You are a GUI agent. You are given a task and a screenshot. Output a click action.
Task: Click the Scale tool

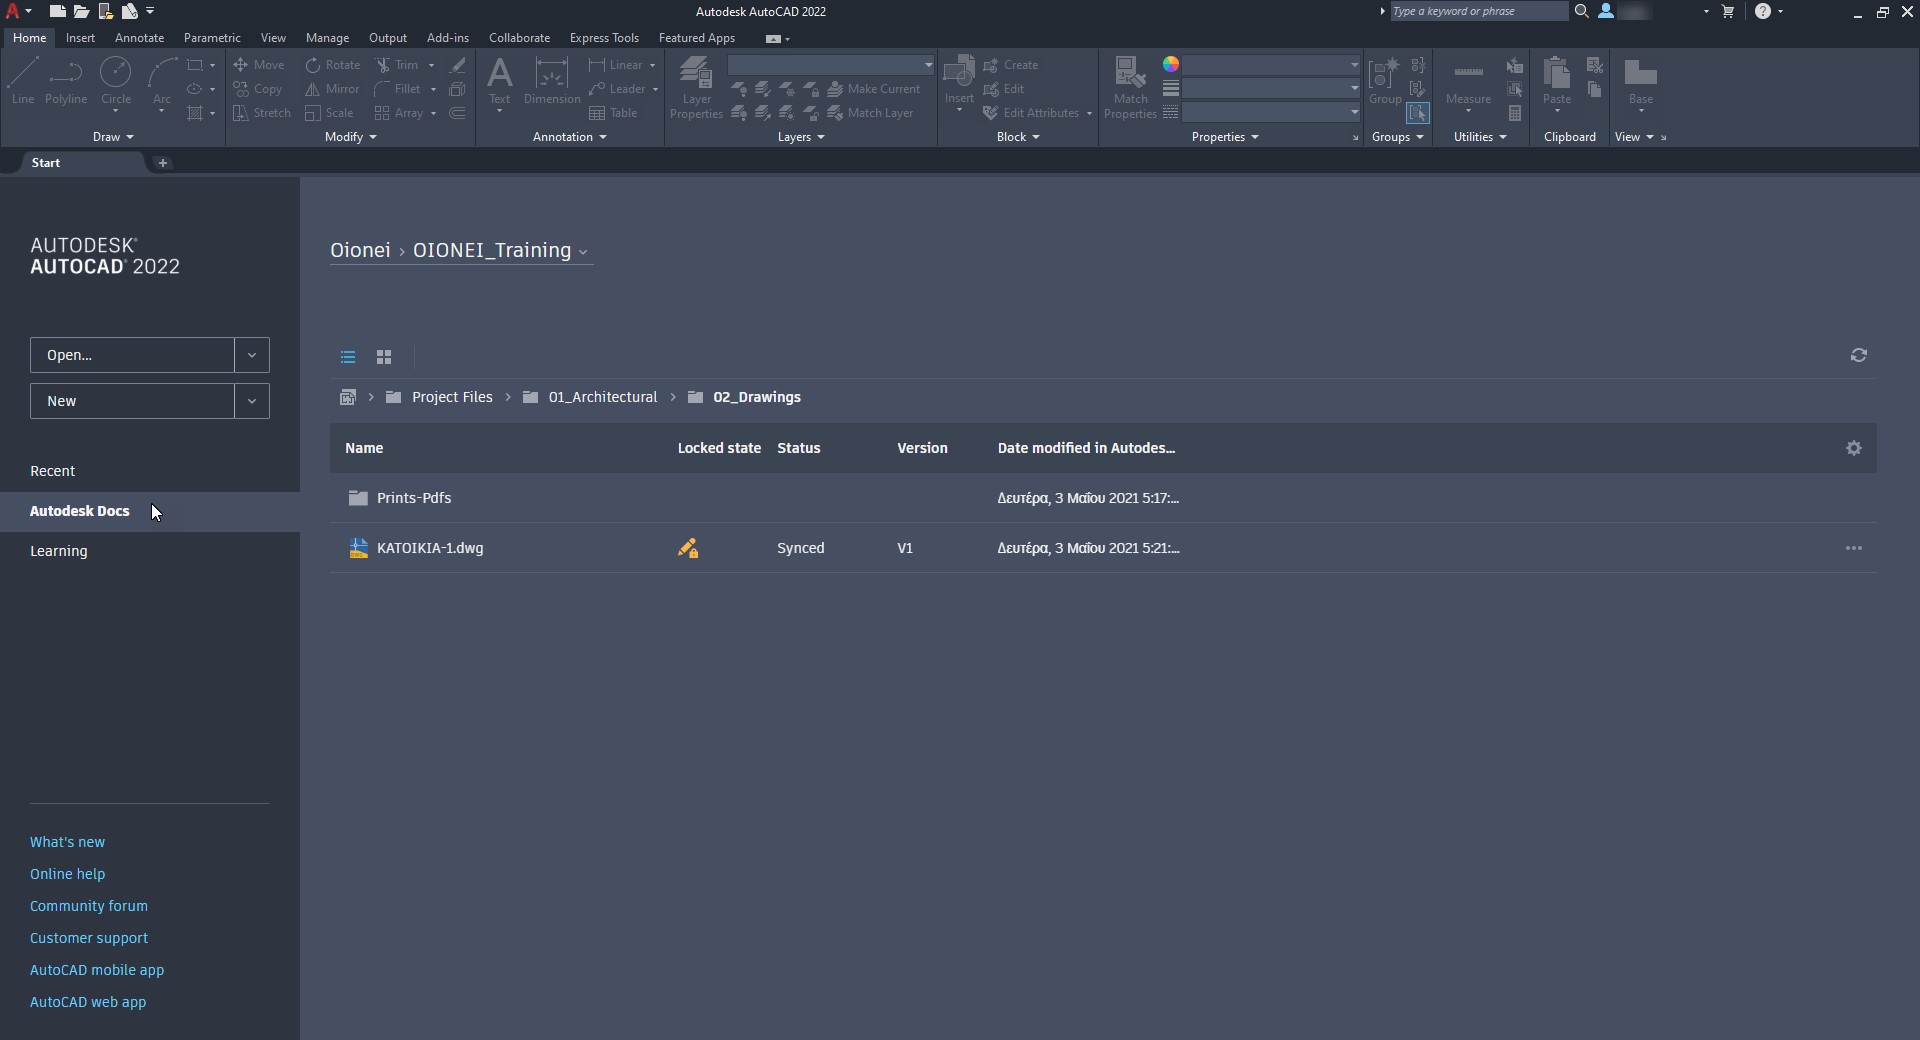click(329, 113)
